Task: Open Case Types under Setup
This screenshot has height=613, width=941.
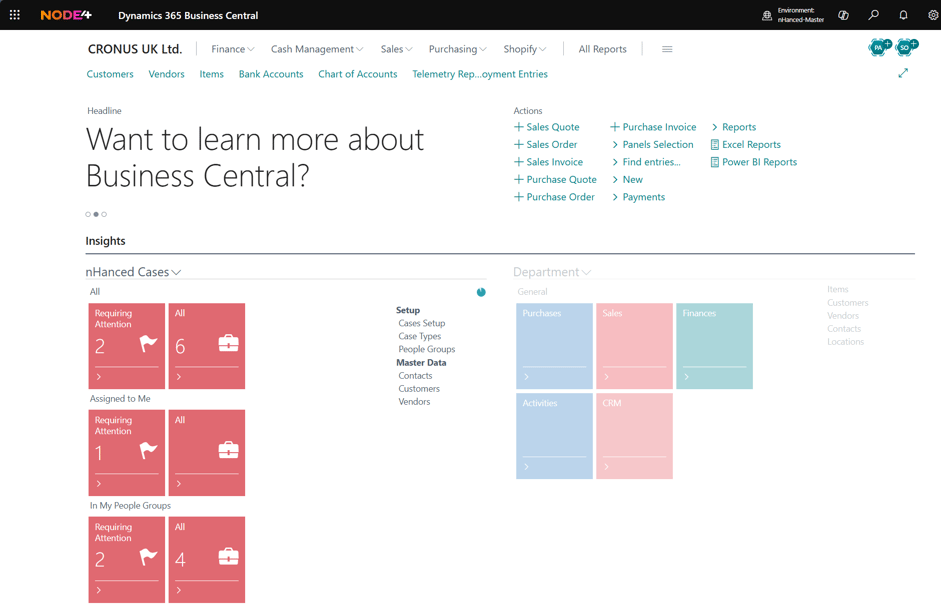Action: [x=419, y=336]
